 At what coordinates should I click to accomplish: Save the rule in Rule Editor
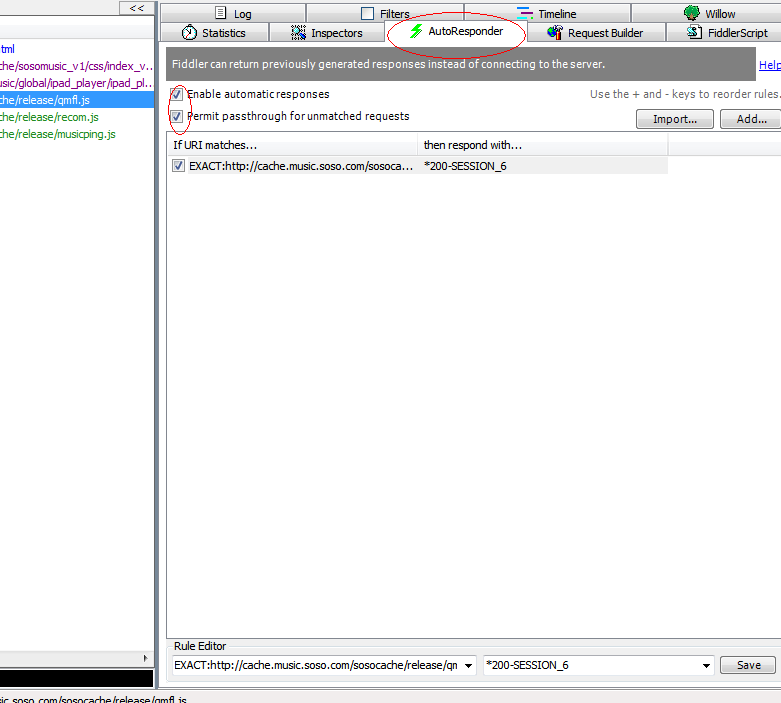coord(748,665)
